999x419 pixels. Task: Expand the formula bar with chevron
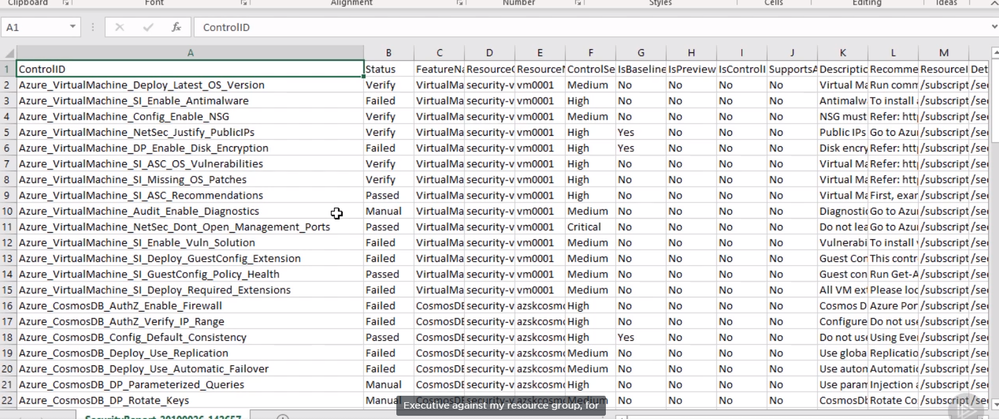[x=994, y=27]
